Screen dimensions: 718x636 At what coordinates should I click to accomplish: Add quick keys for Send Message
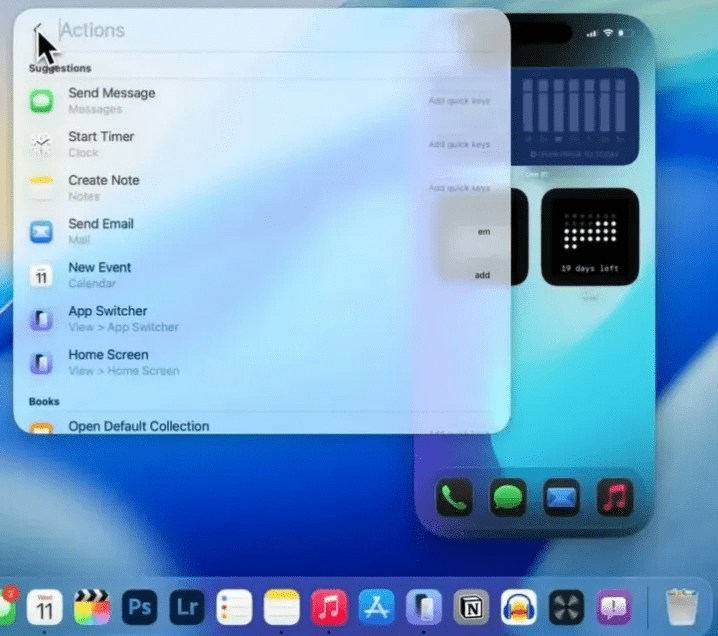pyautogui.click(x=459, y=100)
